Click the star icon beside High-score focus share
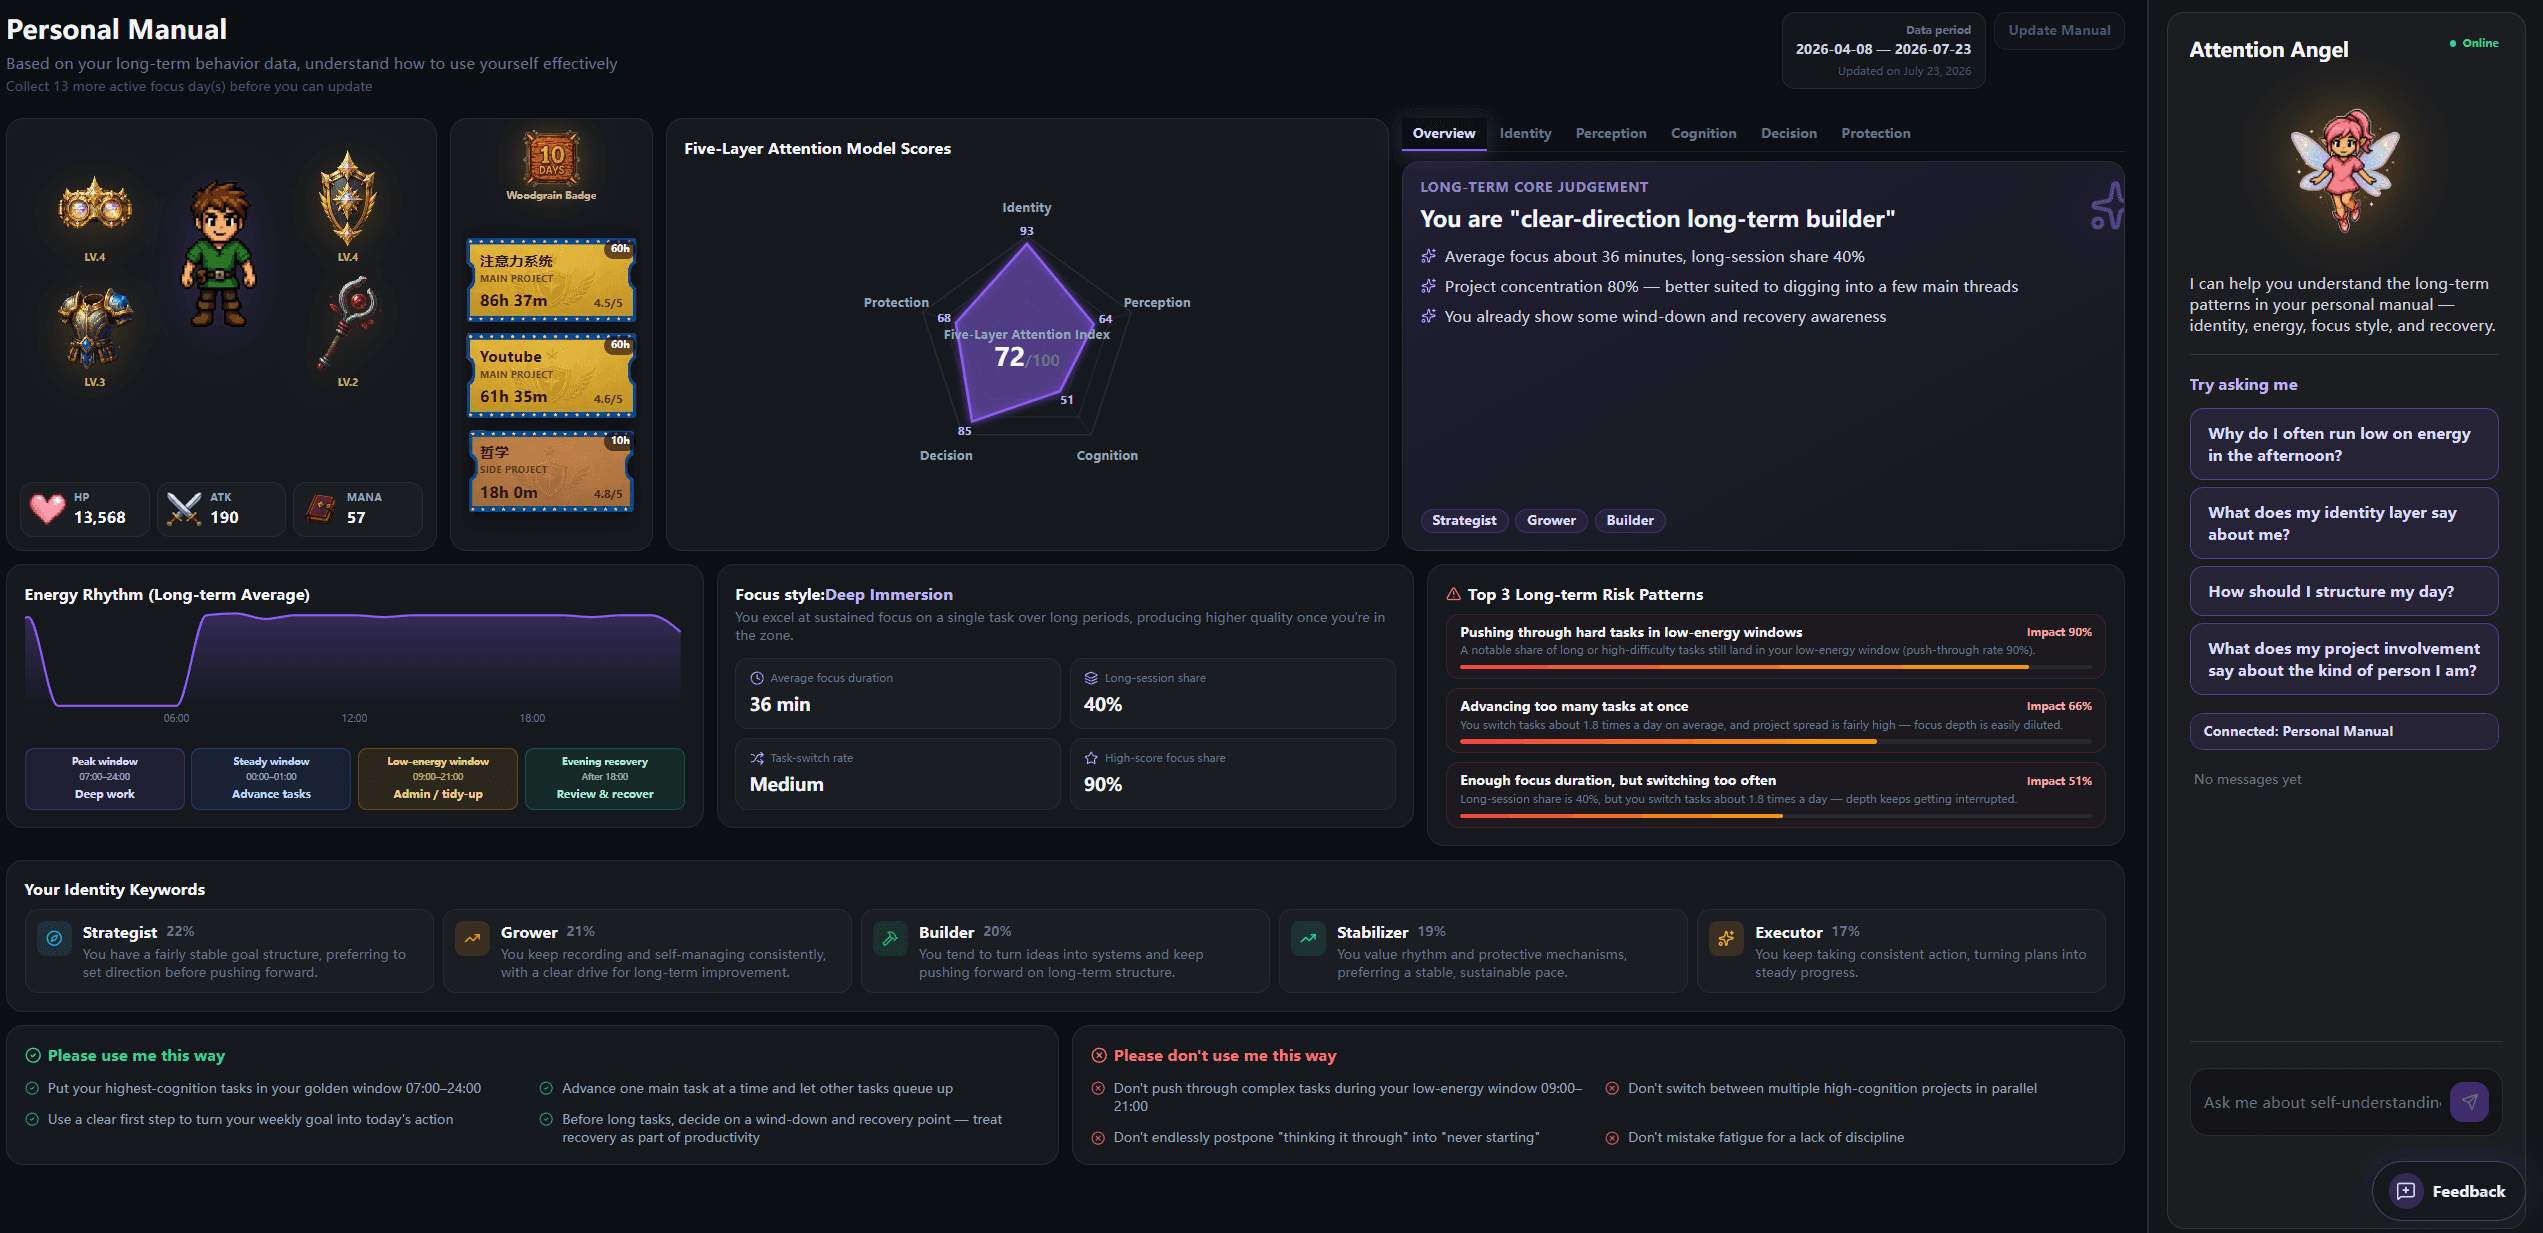Viewport: 2543px width, 1233px height. click(x=1091, y=758)
